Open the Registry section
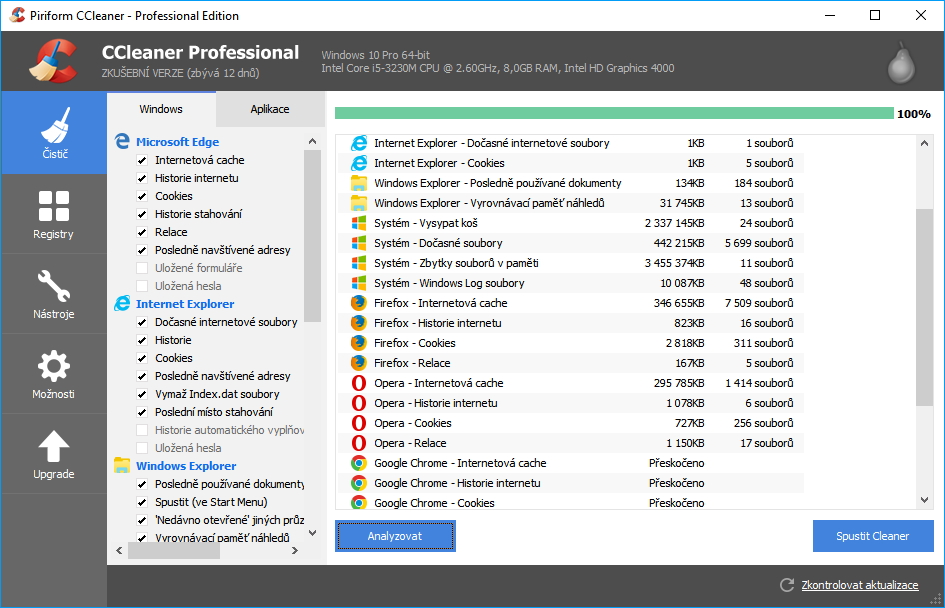 [x=54, y=214]
